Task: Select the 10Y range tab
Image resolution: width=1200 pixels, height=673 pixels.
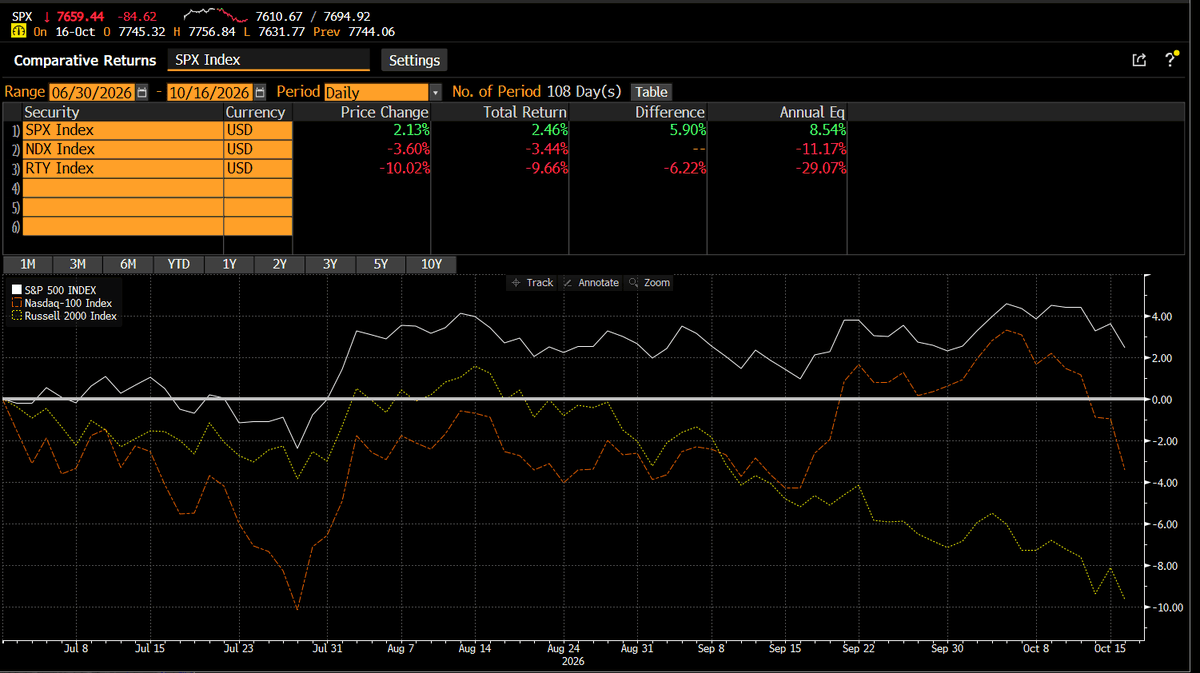Action: pyautogui.click(x=432, y=264)
